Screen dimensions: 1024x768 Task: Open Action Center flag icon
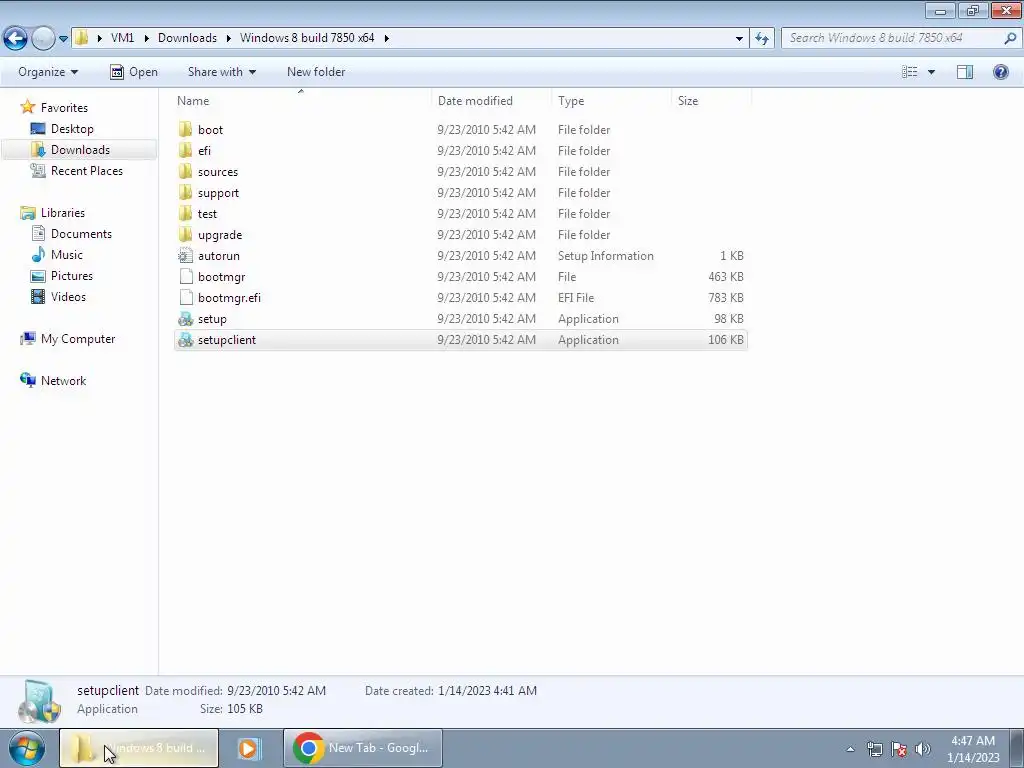pos(899,749)
